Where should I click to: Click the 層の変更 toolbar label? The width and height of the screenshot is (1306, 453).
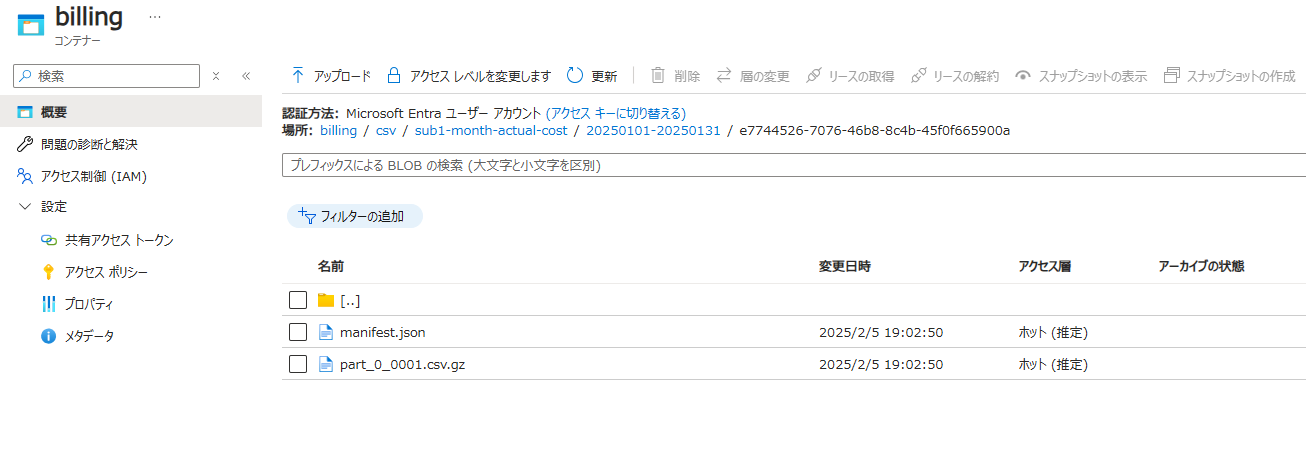tap(765, 76)
